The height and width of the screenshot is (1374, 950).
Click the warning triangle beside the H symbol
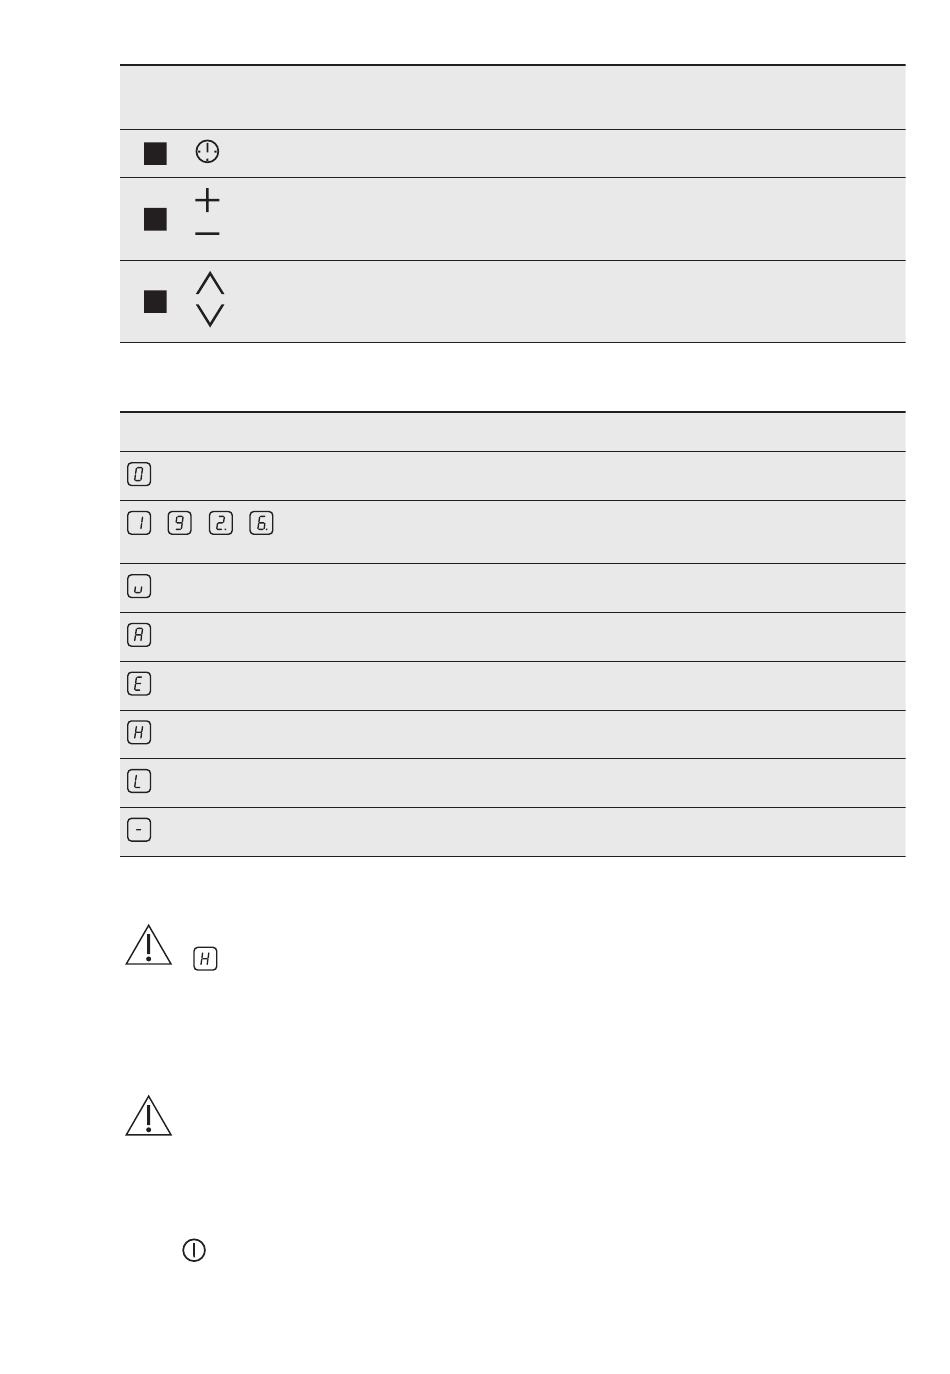click(x=148, y=945)
